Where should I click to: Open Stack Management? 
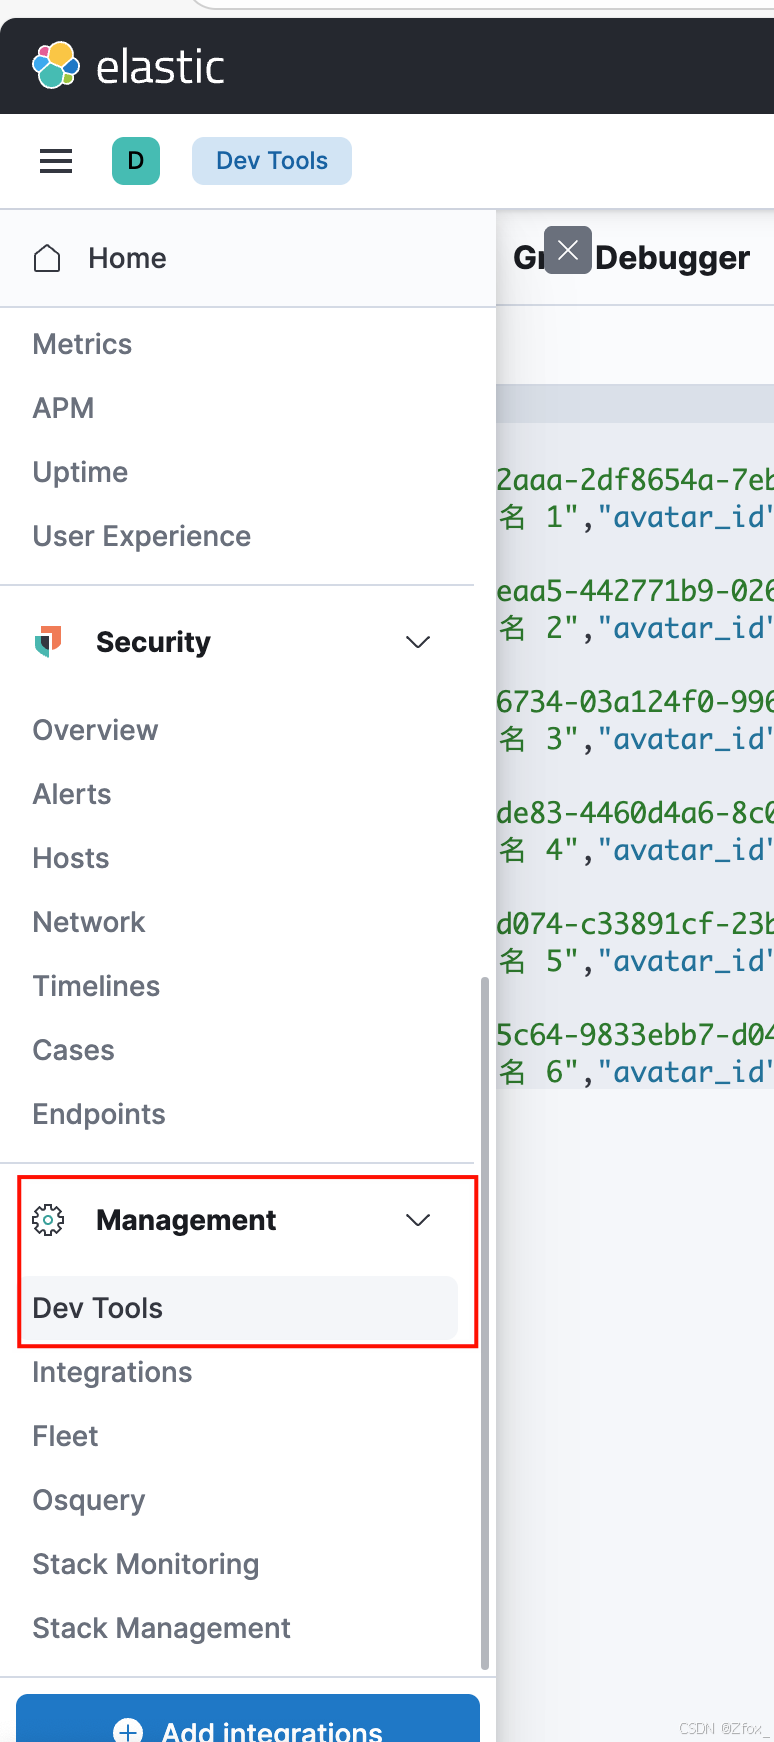(161, 1628)
